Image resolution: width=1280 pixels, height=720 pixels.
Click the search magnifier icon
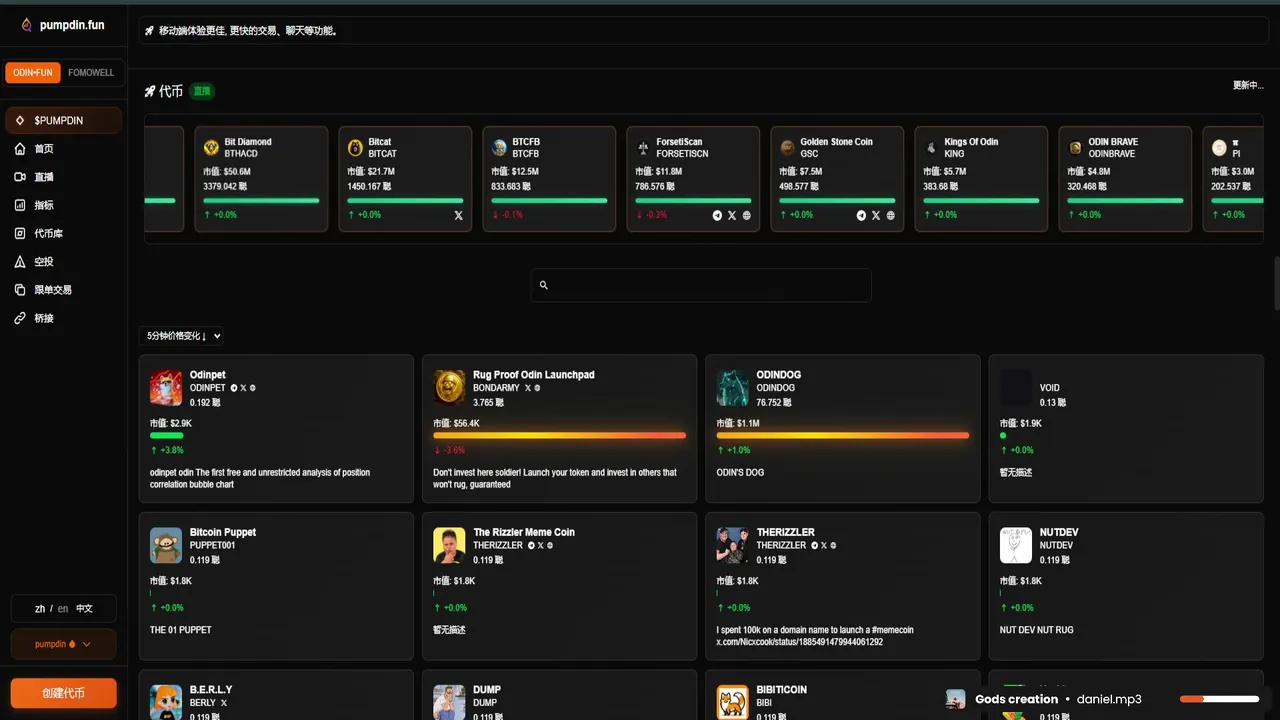point(544,285)
